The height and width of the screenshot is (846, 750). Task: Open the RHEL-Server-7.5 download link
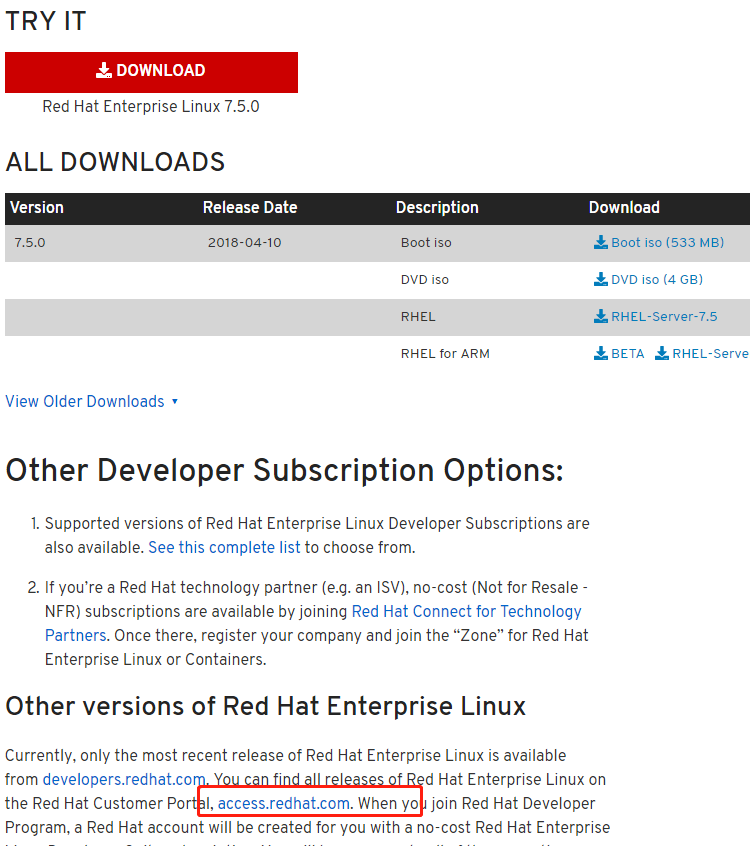(664, 317)
